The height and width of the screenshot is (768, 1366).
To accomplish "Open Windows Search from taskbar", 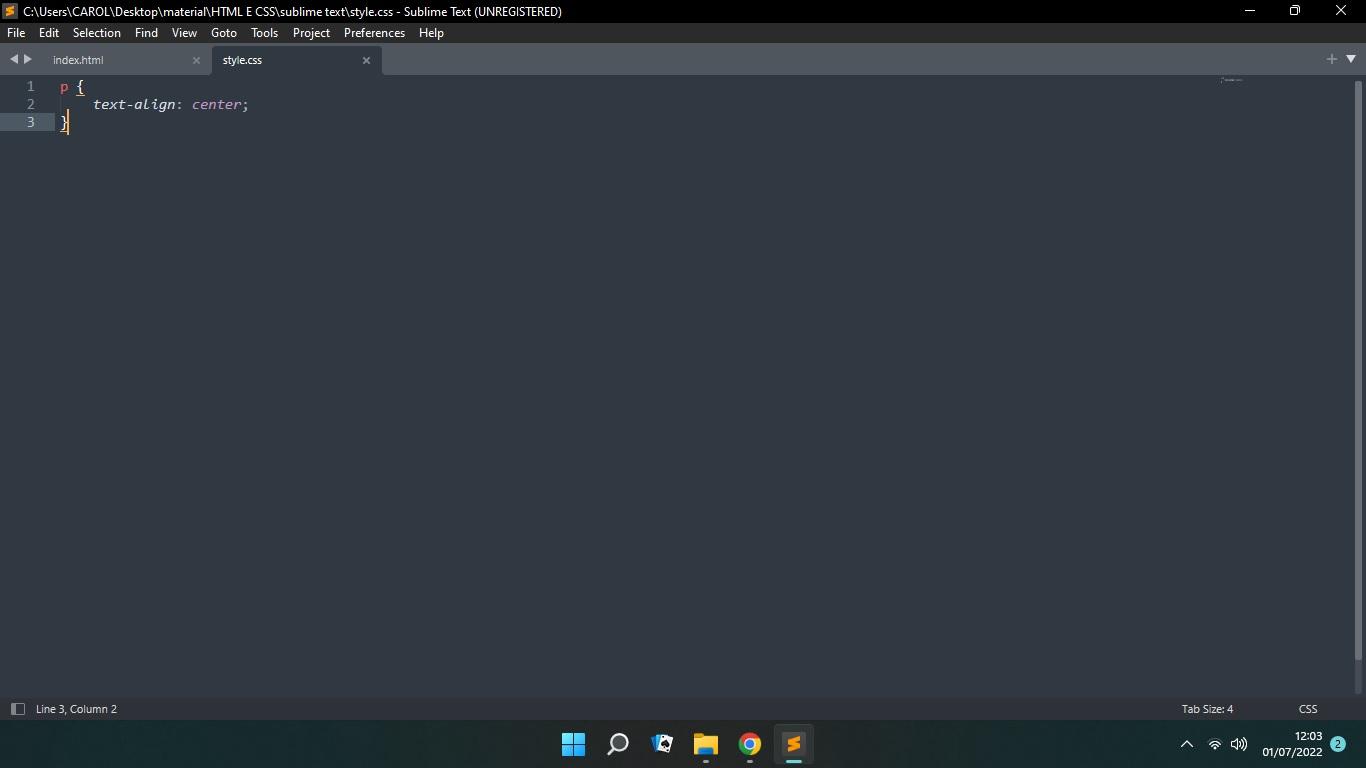I will coord(618,744).
